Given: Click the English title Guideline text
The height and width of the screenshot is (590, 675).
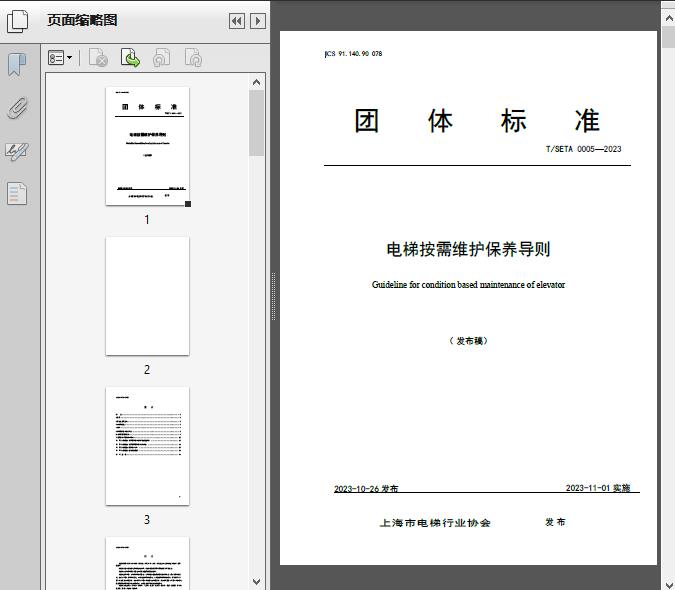Looking at the screenshot, I should click(468, 285).
